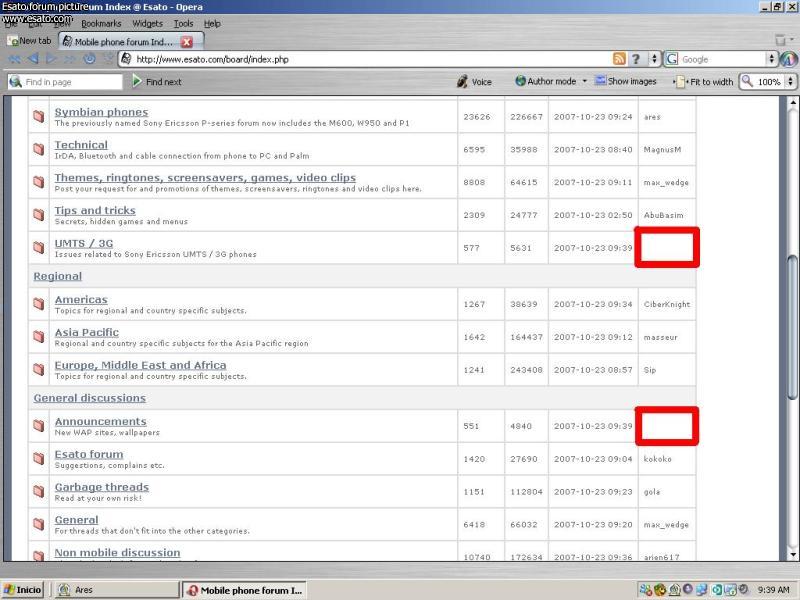This screenshot has width=800, height=600.
Task: Open the 100% zoom dropdown
Action: point(791,82)
